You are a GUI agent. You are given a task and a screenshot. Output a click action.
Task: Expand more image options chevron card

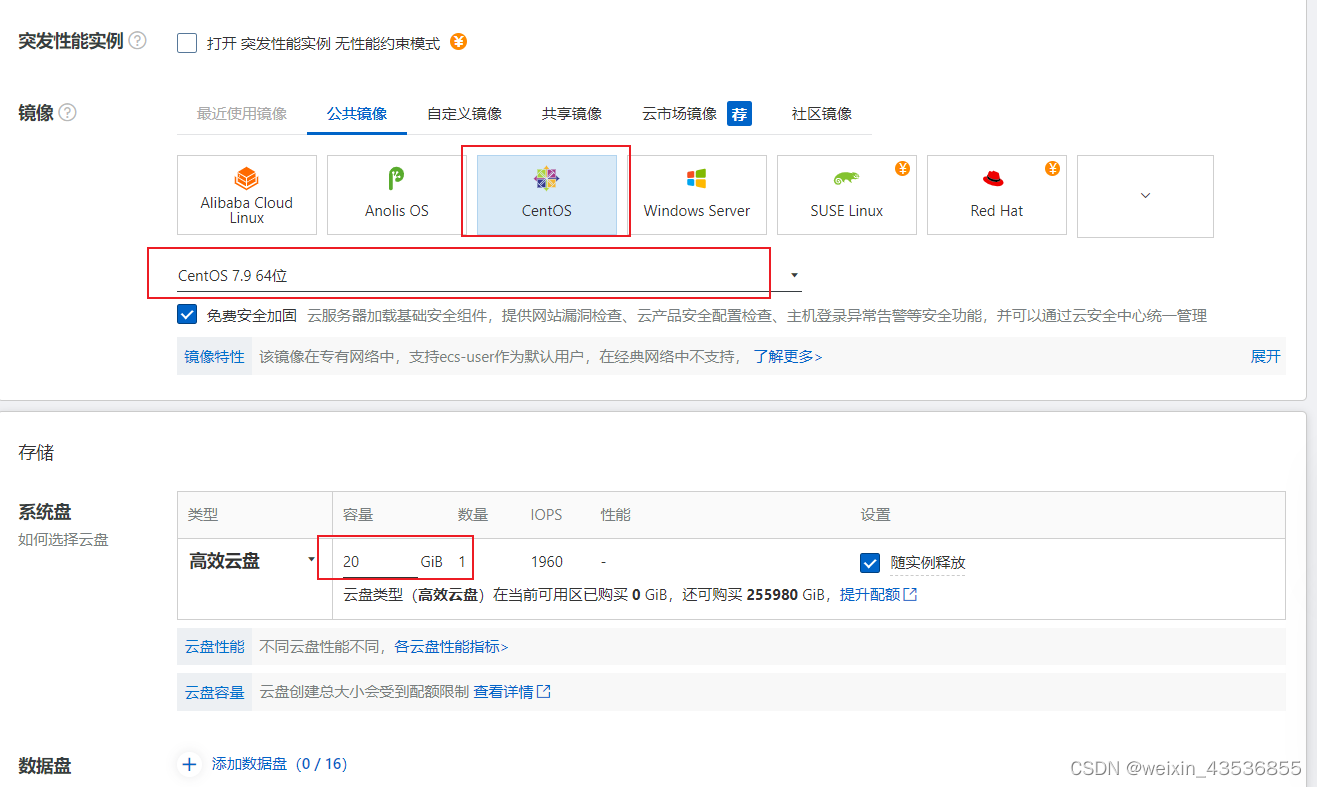[1145, 196]
